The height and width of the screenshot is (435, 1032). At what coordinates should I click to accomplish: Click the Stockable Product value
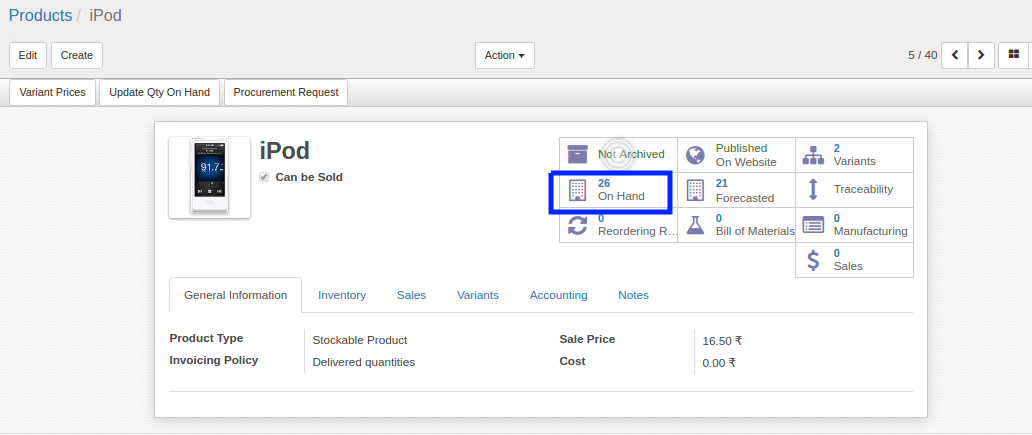(x=360, y=340)
